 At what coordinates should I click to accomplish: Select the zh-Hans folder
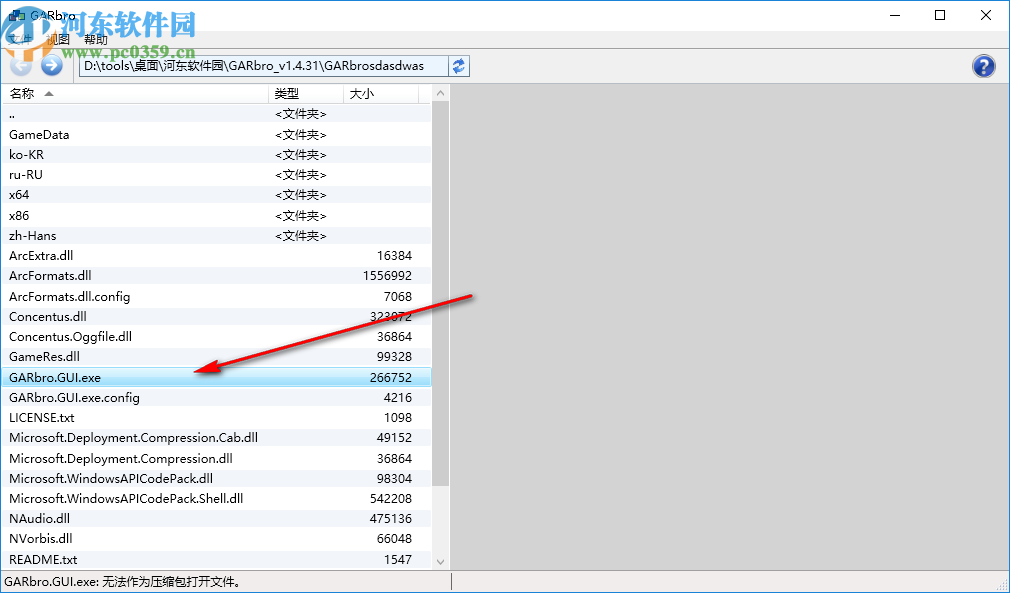click(216, 235)
